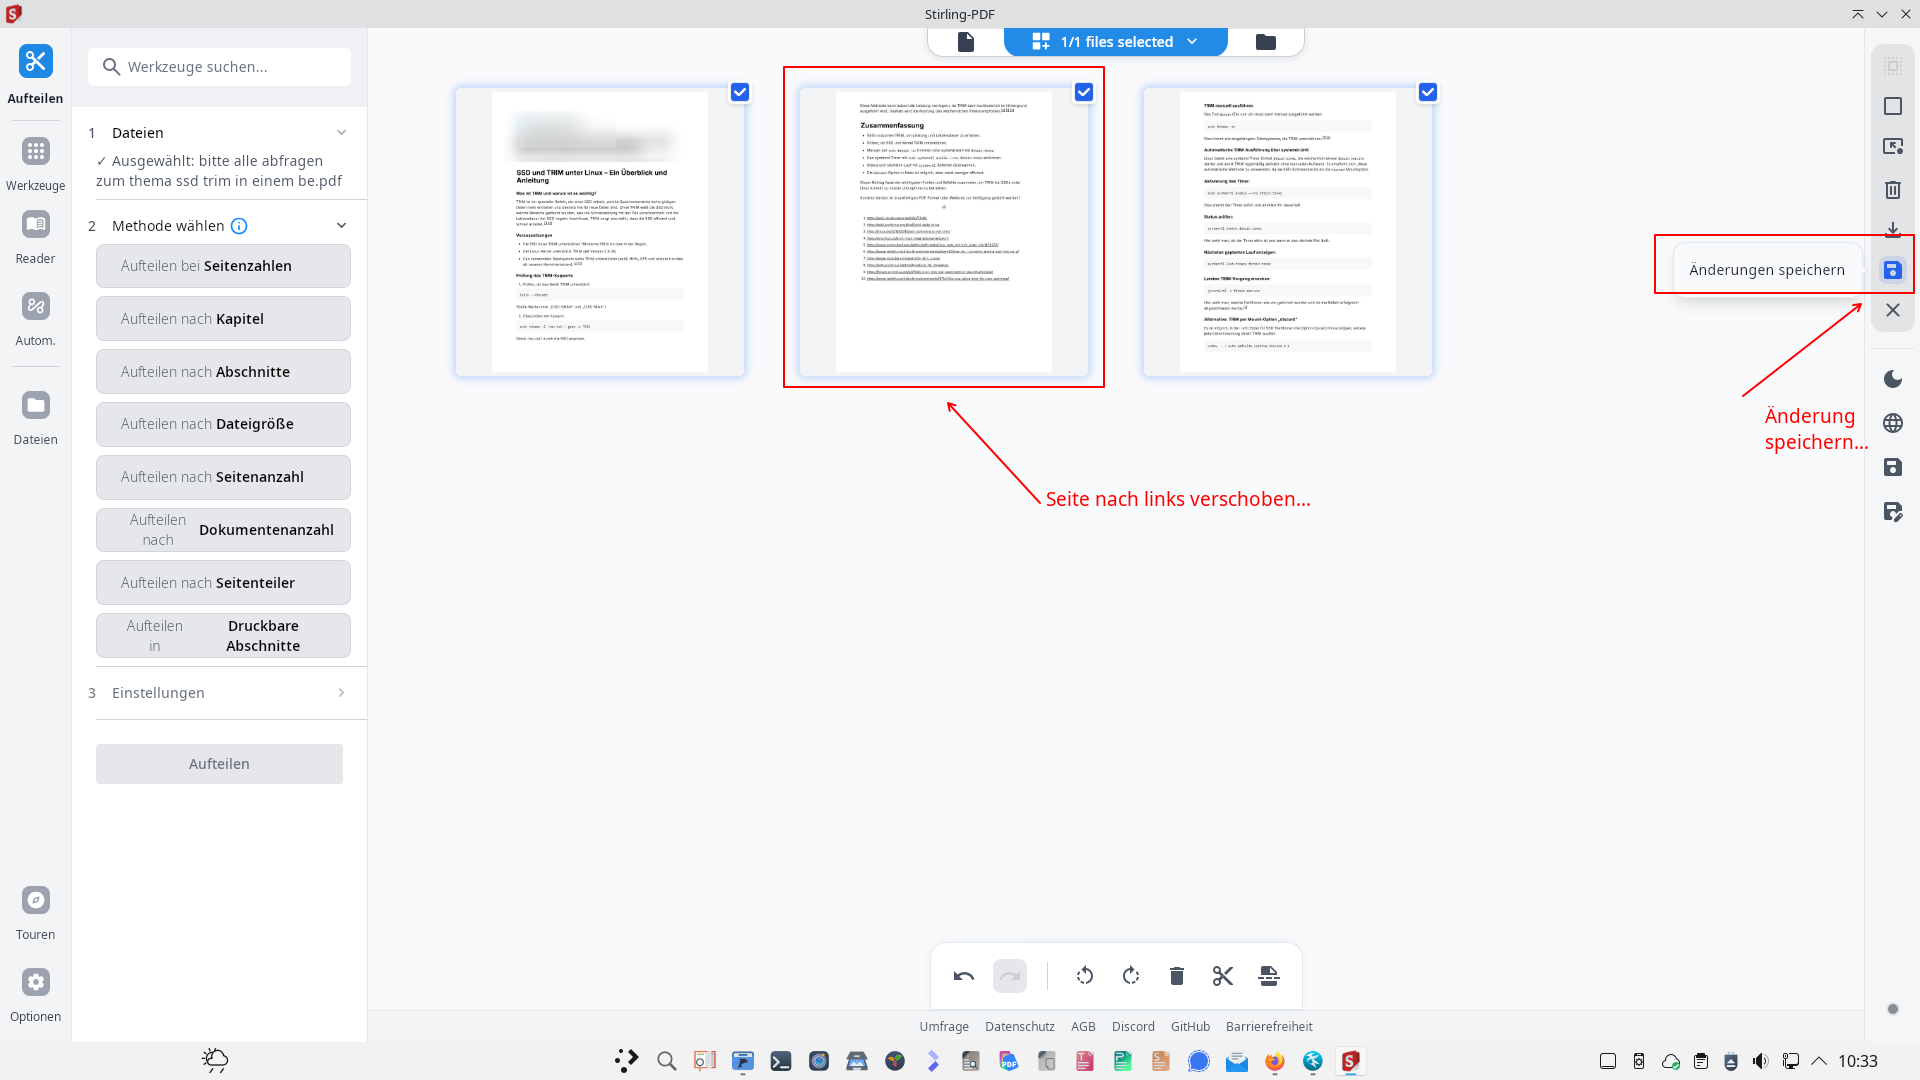Click the blue save changes icon
The height and width of the screenshot is (1080, 1920).
(1892, 270)
